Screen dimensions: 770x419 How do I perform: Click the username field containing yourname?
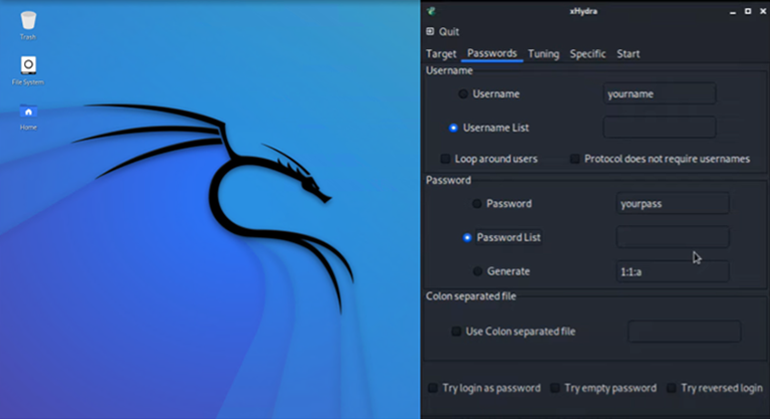click(660, 94)
